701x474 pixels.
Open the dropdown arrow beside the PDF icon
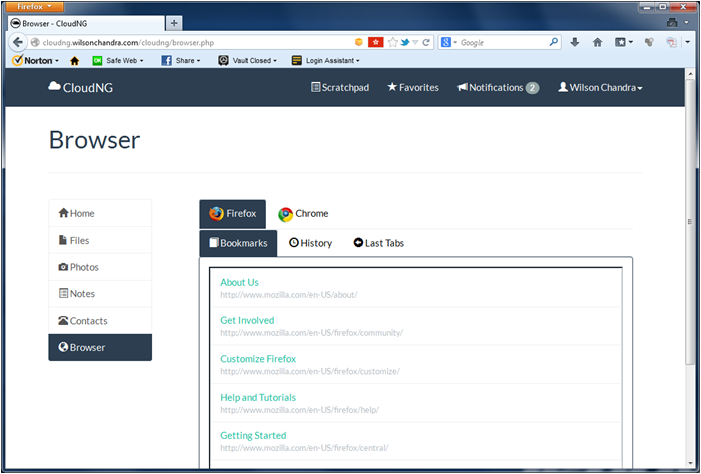point(688,42)
